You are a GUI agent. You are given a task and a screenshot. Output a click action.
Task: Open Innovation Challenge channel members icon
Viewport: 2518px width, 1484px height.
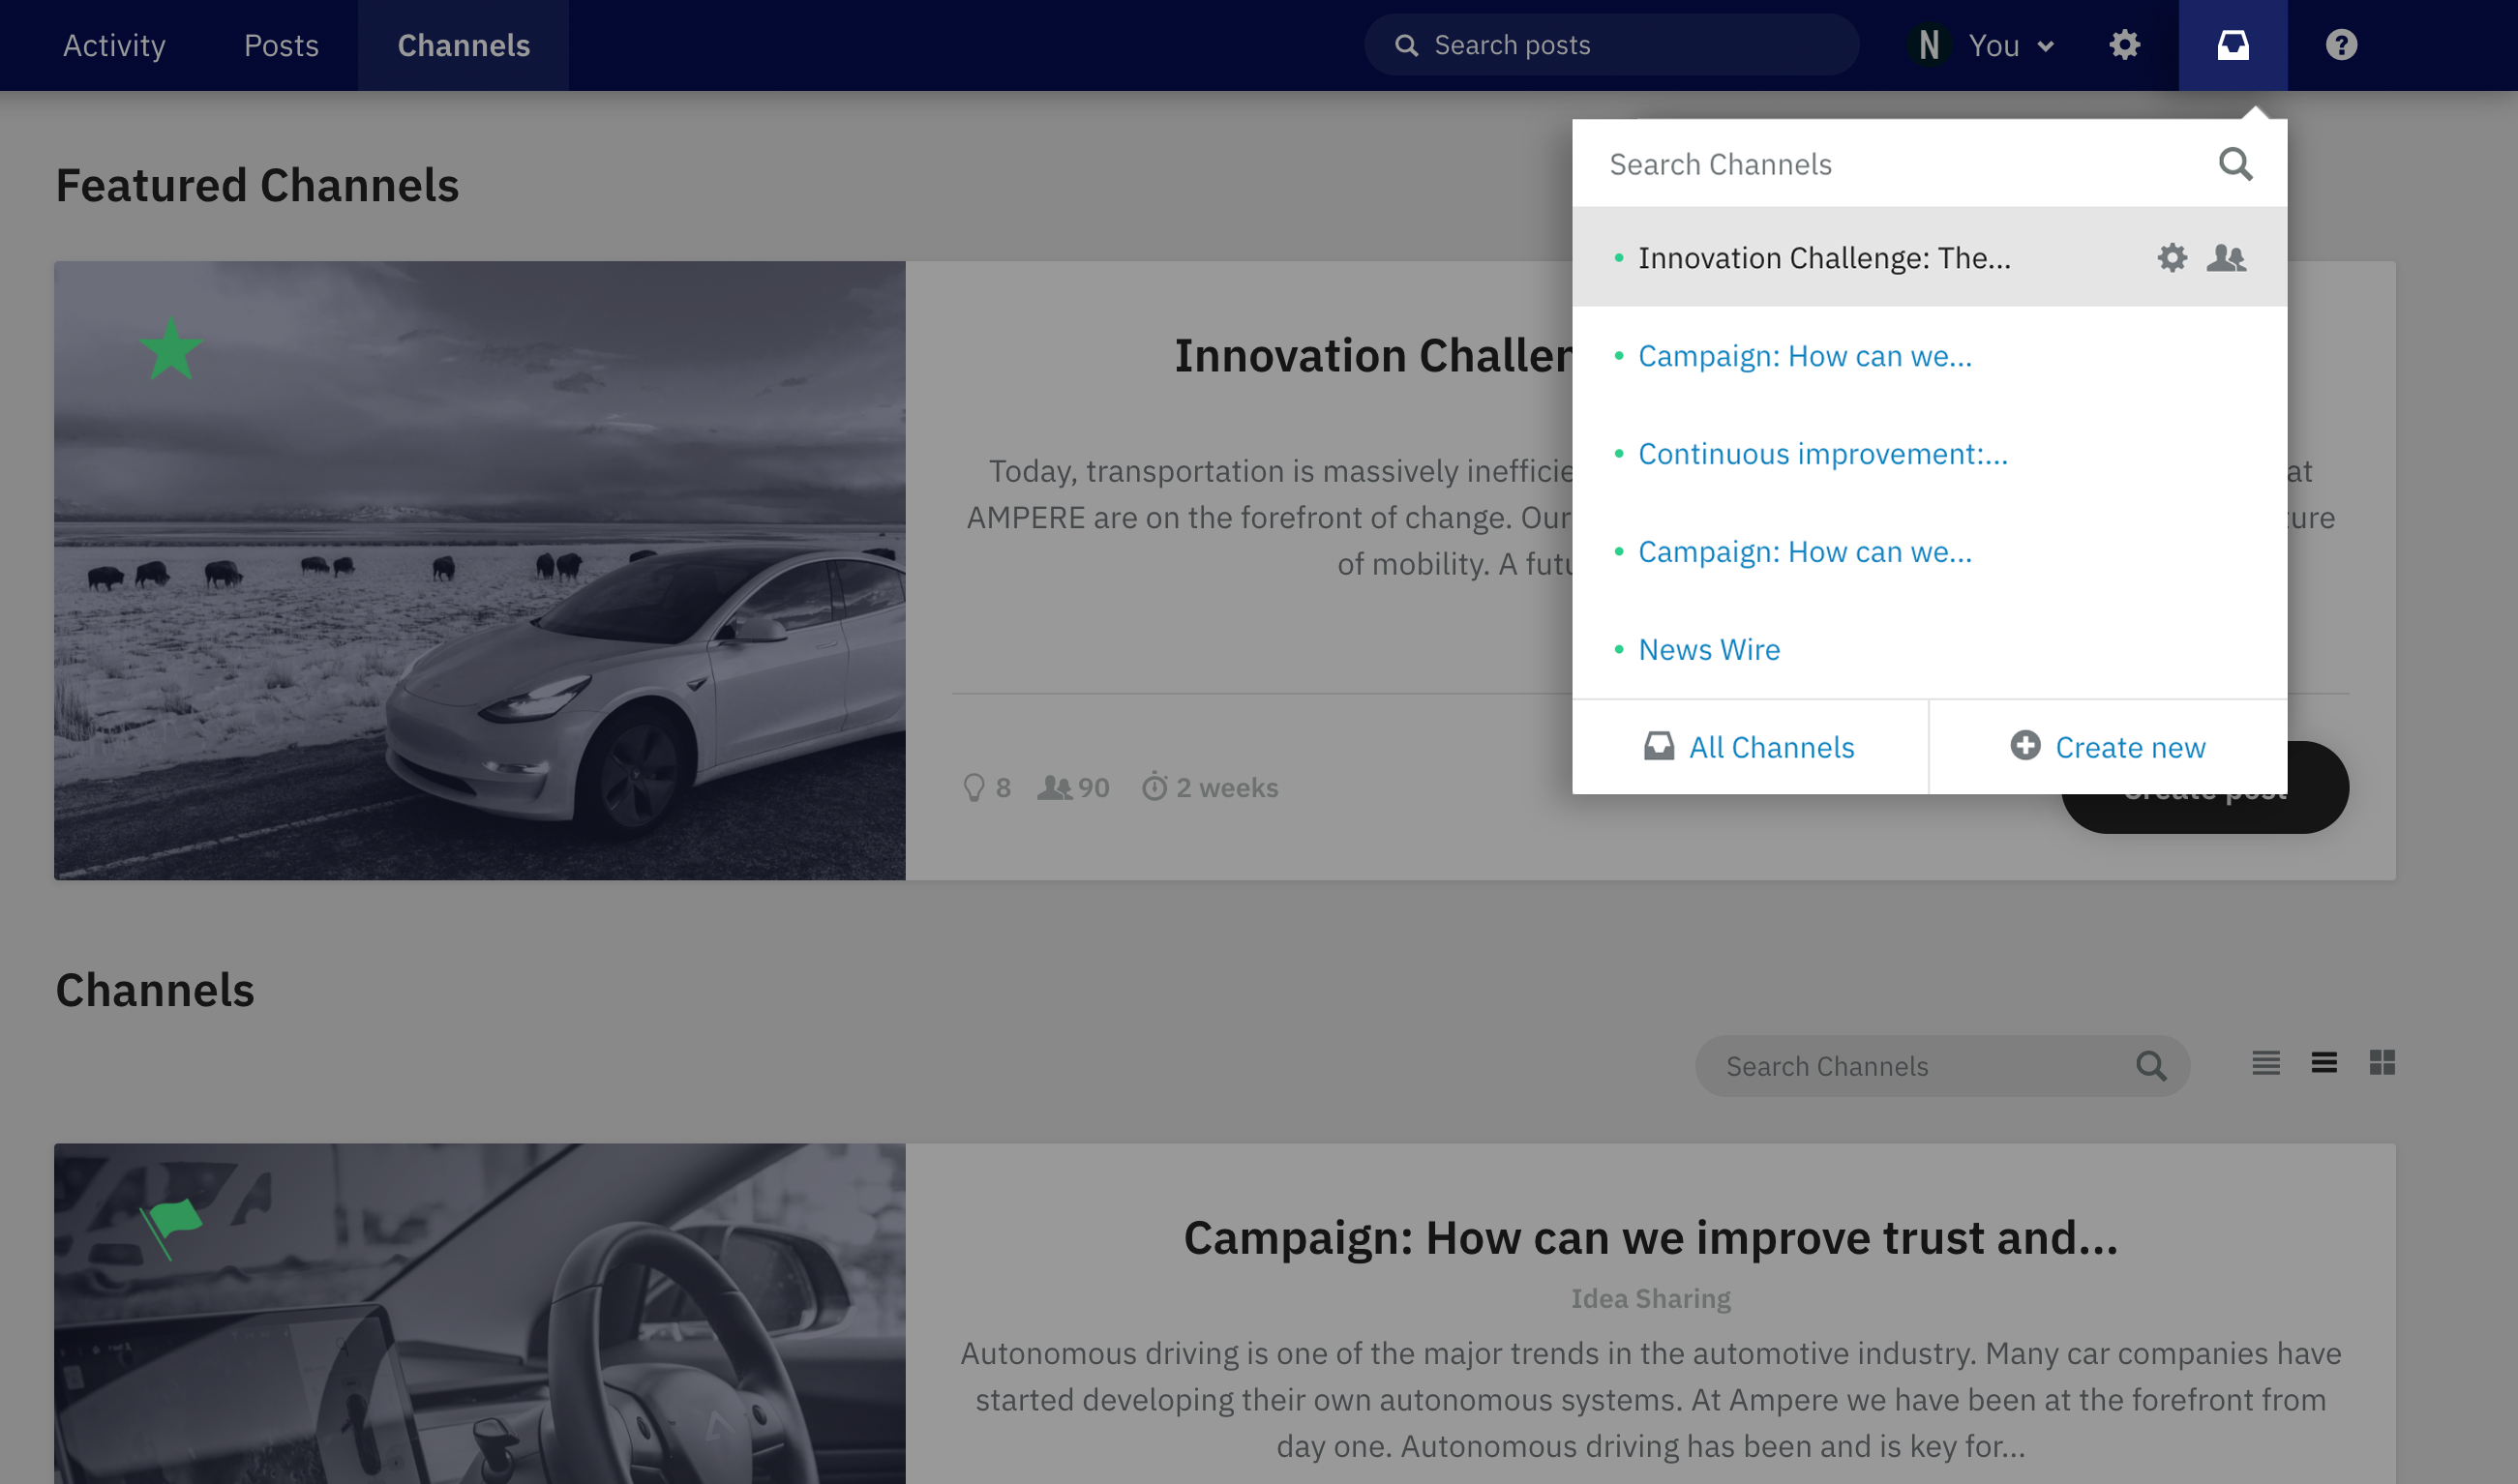(2226, 258)
